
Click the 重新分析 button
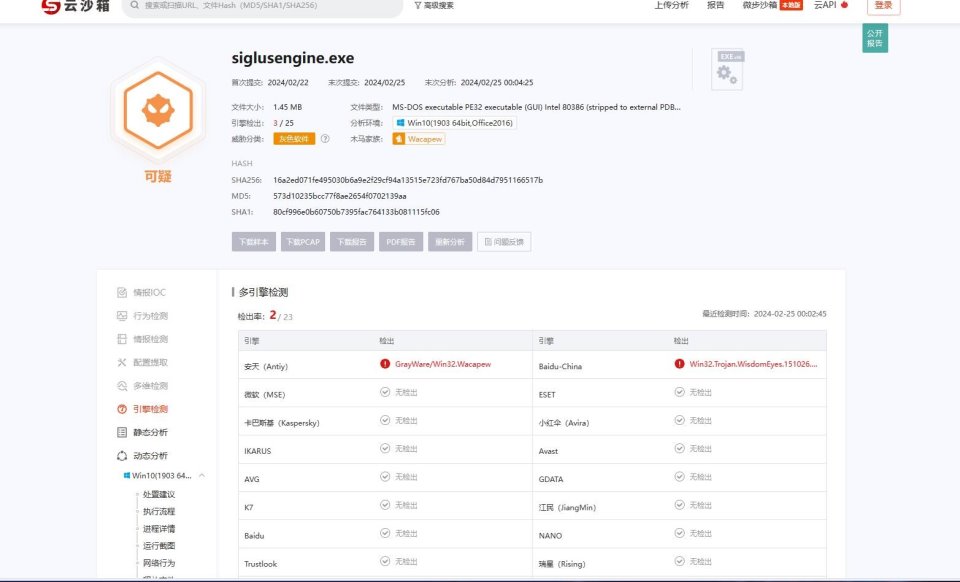[450, 242]
